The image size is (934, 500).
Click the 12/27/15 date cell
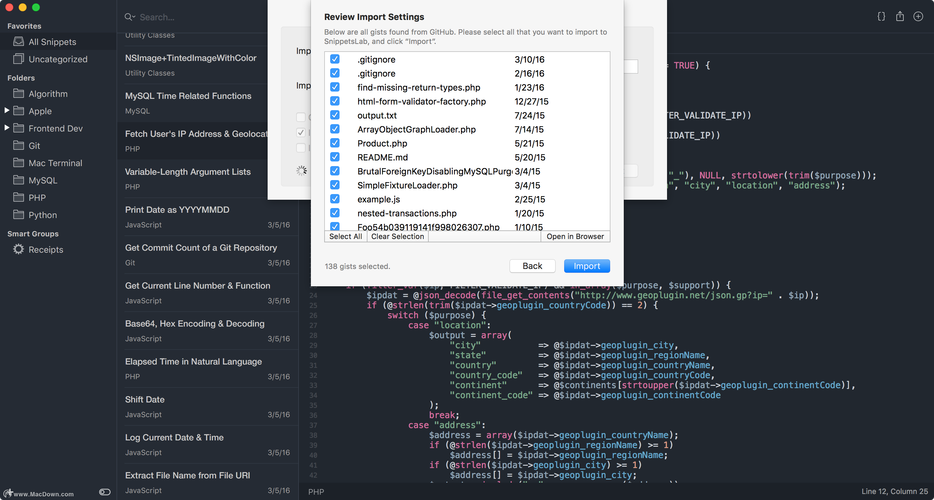point(532,101)
